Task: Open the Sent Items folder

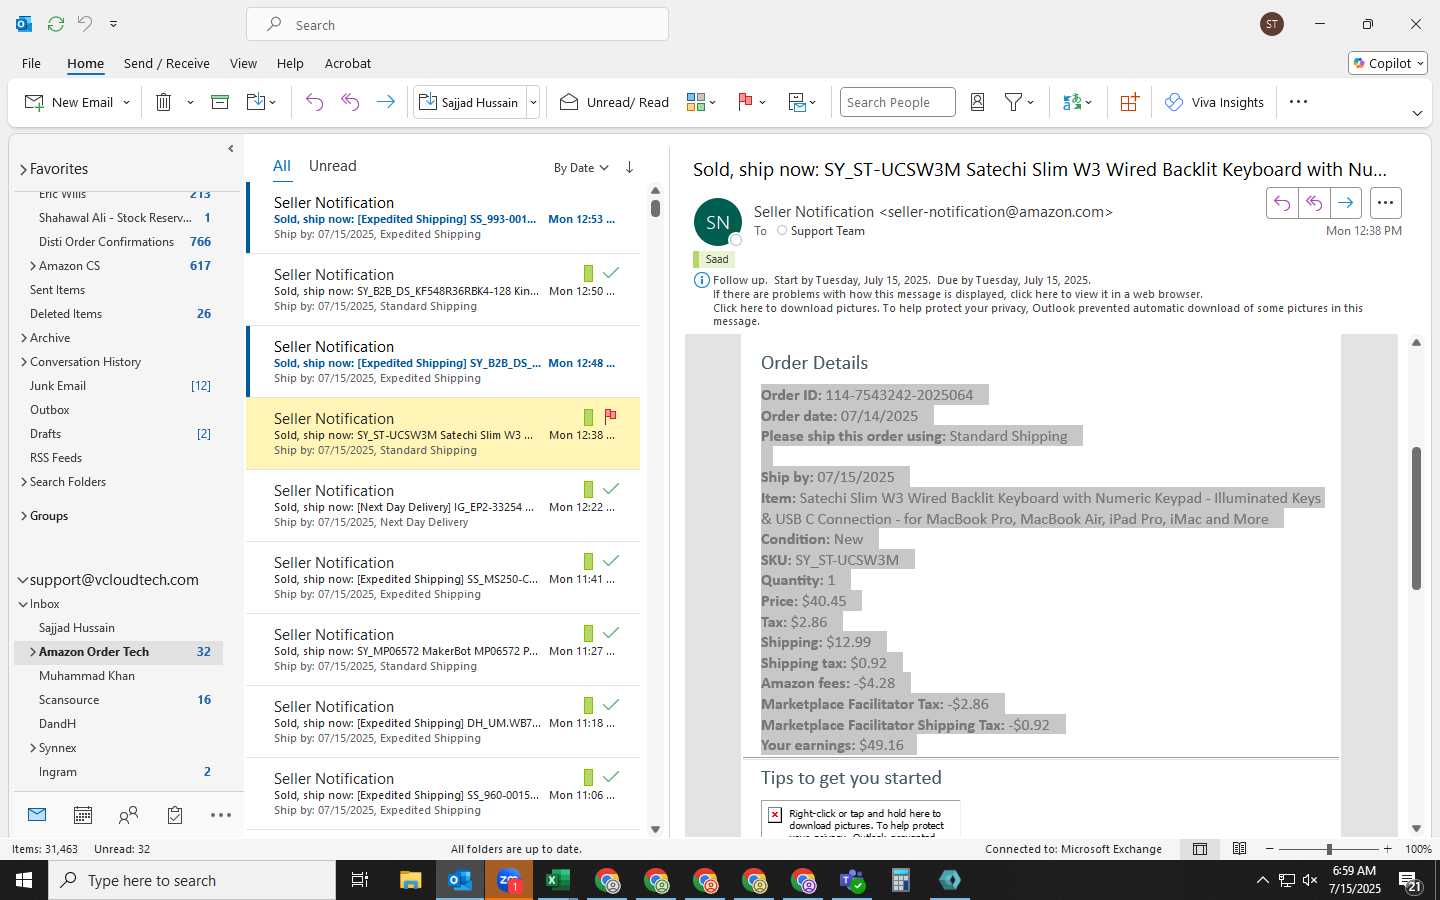Action: tap(57, 290)
